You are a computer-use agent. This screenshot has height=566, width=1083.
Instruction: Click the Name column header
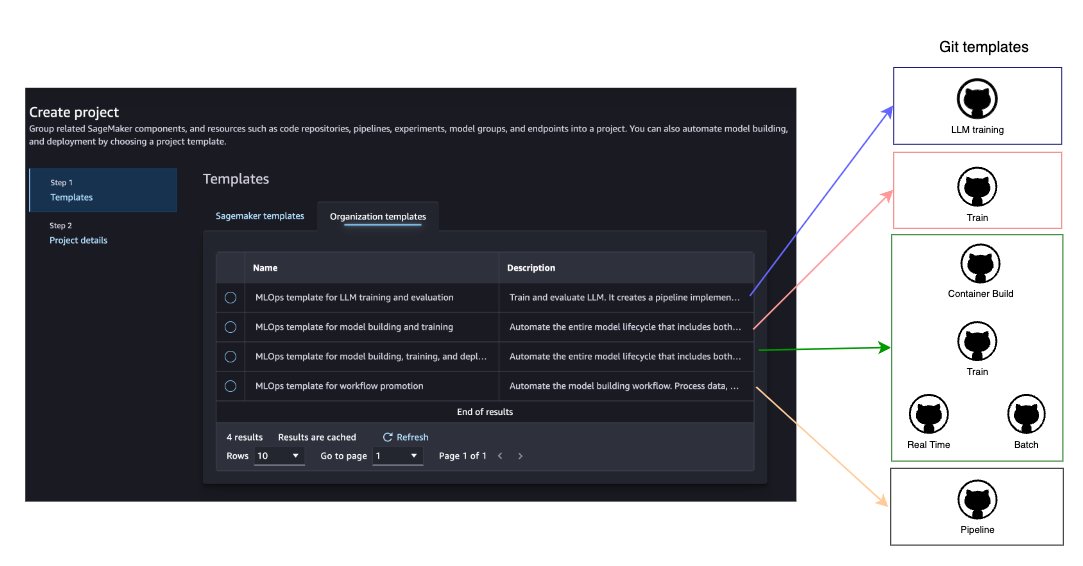265,268
